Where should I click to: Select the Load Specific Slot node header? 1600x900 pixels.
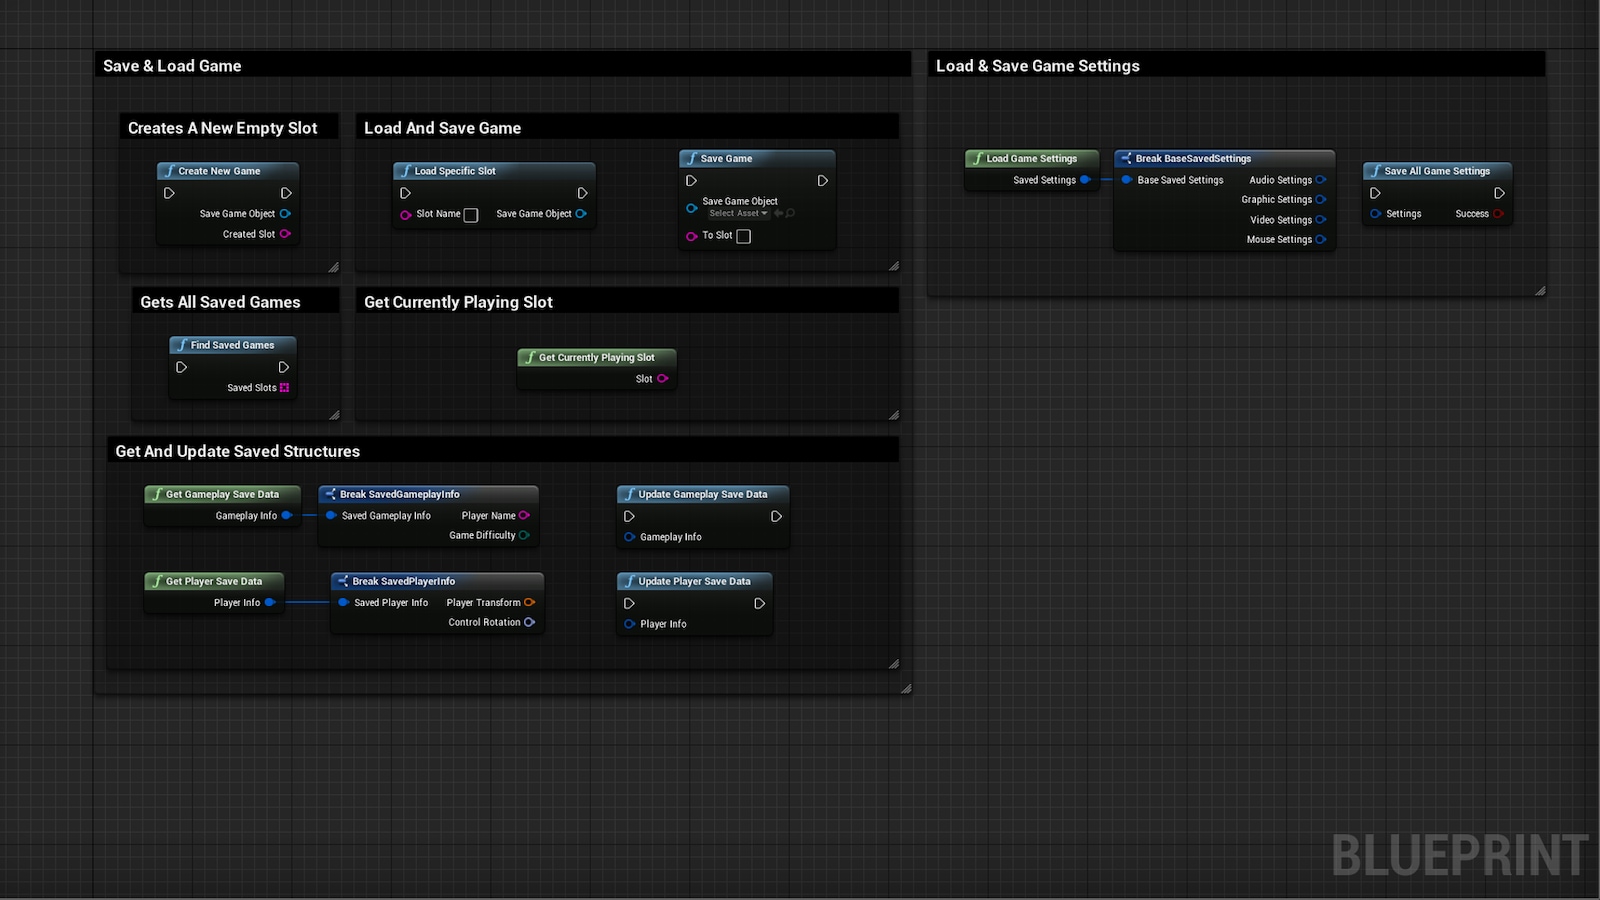coord(494,171)
